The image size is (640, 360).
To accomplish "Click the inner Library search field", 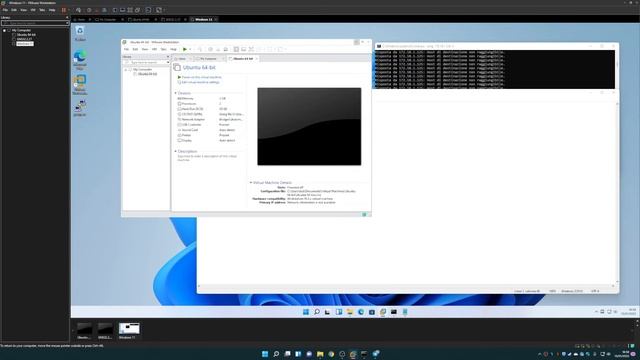I will tap(146, 62).
